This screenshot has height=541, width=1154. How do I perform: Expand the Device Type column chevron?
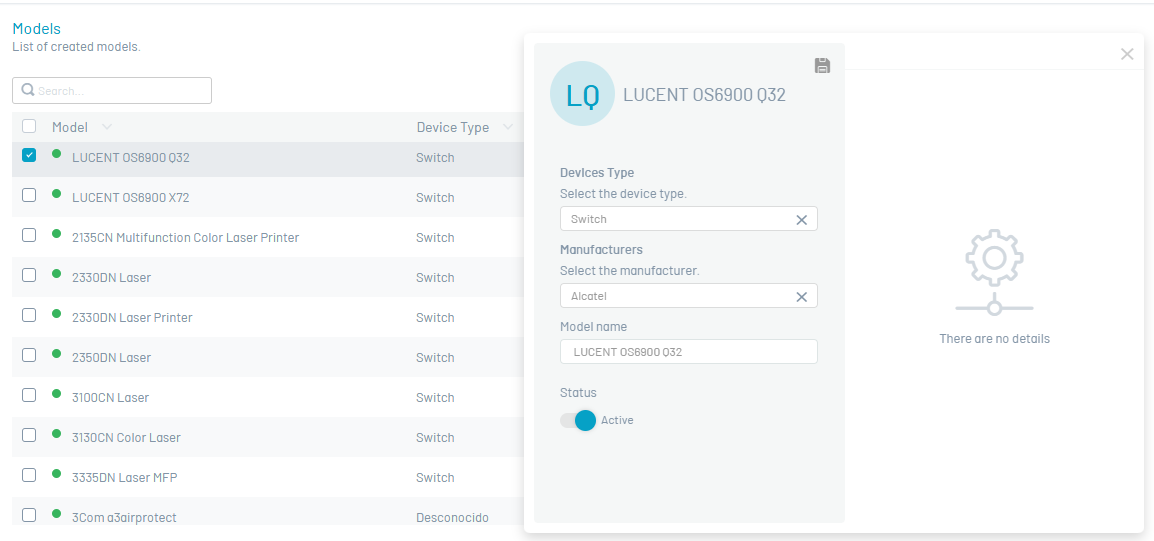point(507,127)
